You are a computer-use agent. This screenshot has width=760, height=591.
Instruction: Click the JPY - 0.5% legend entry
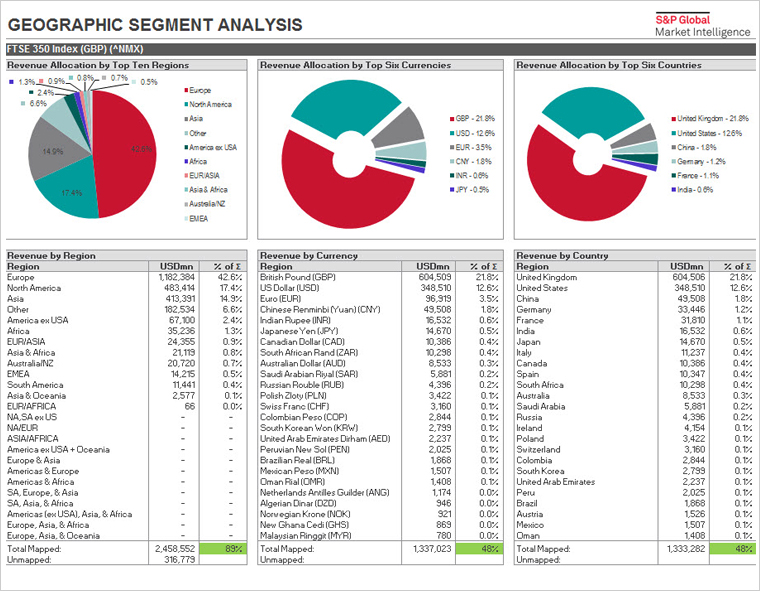click(469, 190)
